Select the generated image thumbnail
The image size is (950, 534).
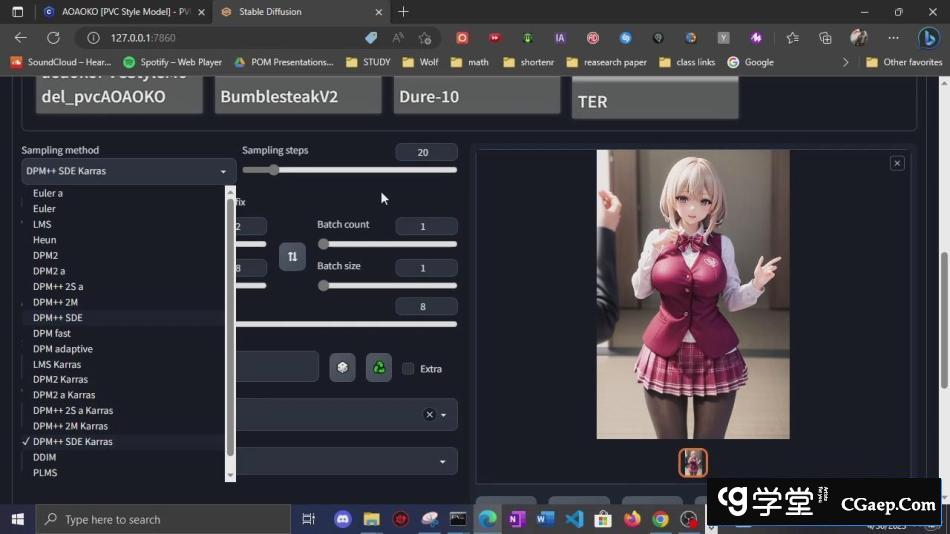pyautogui.click(x=693, y=462)
